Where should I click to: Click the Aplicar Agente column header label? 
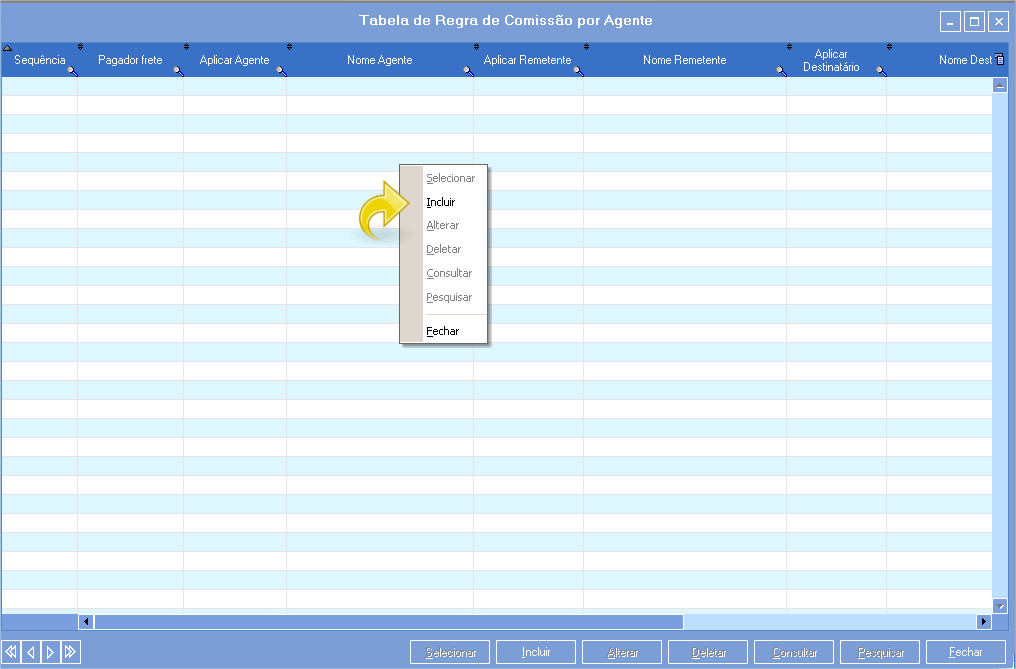coord(235,60)
